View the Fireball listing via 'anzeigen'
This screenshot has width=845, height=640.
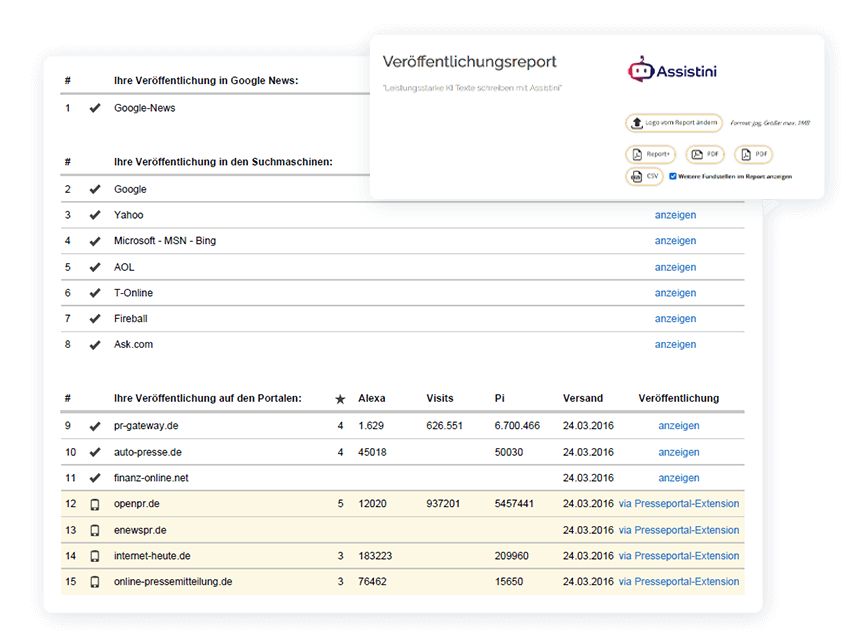(675, 319)
